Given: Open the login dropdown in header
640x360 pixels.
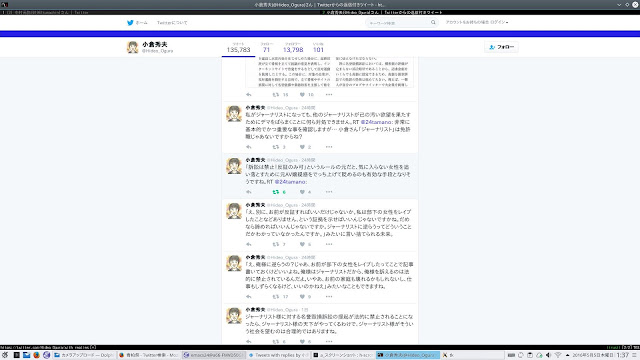Looking at the screenshot, I should (x=477, y=22).
